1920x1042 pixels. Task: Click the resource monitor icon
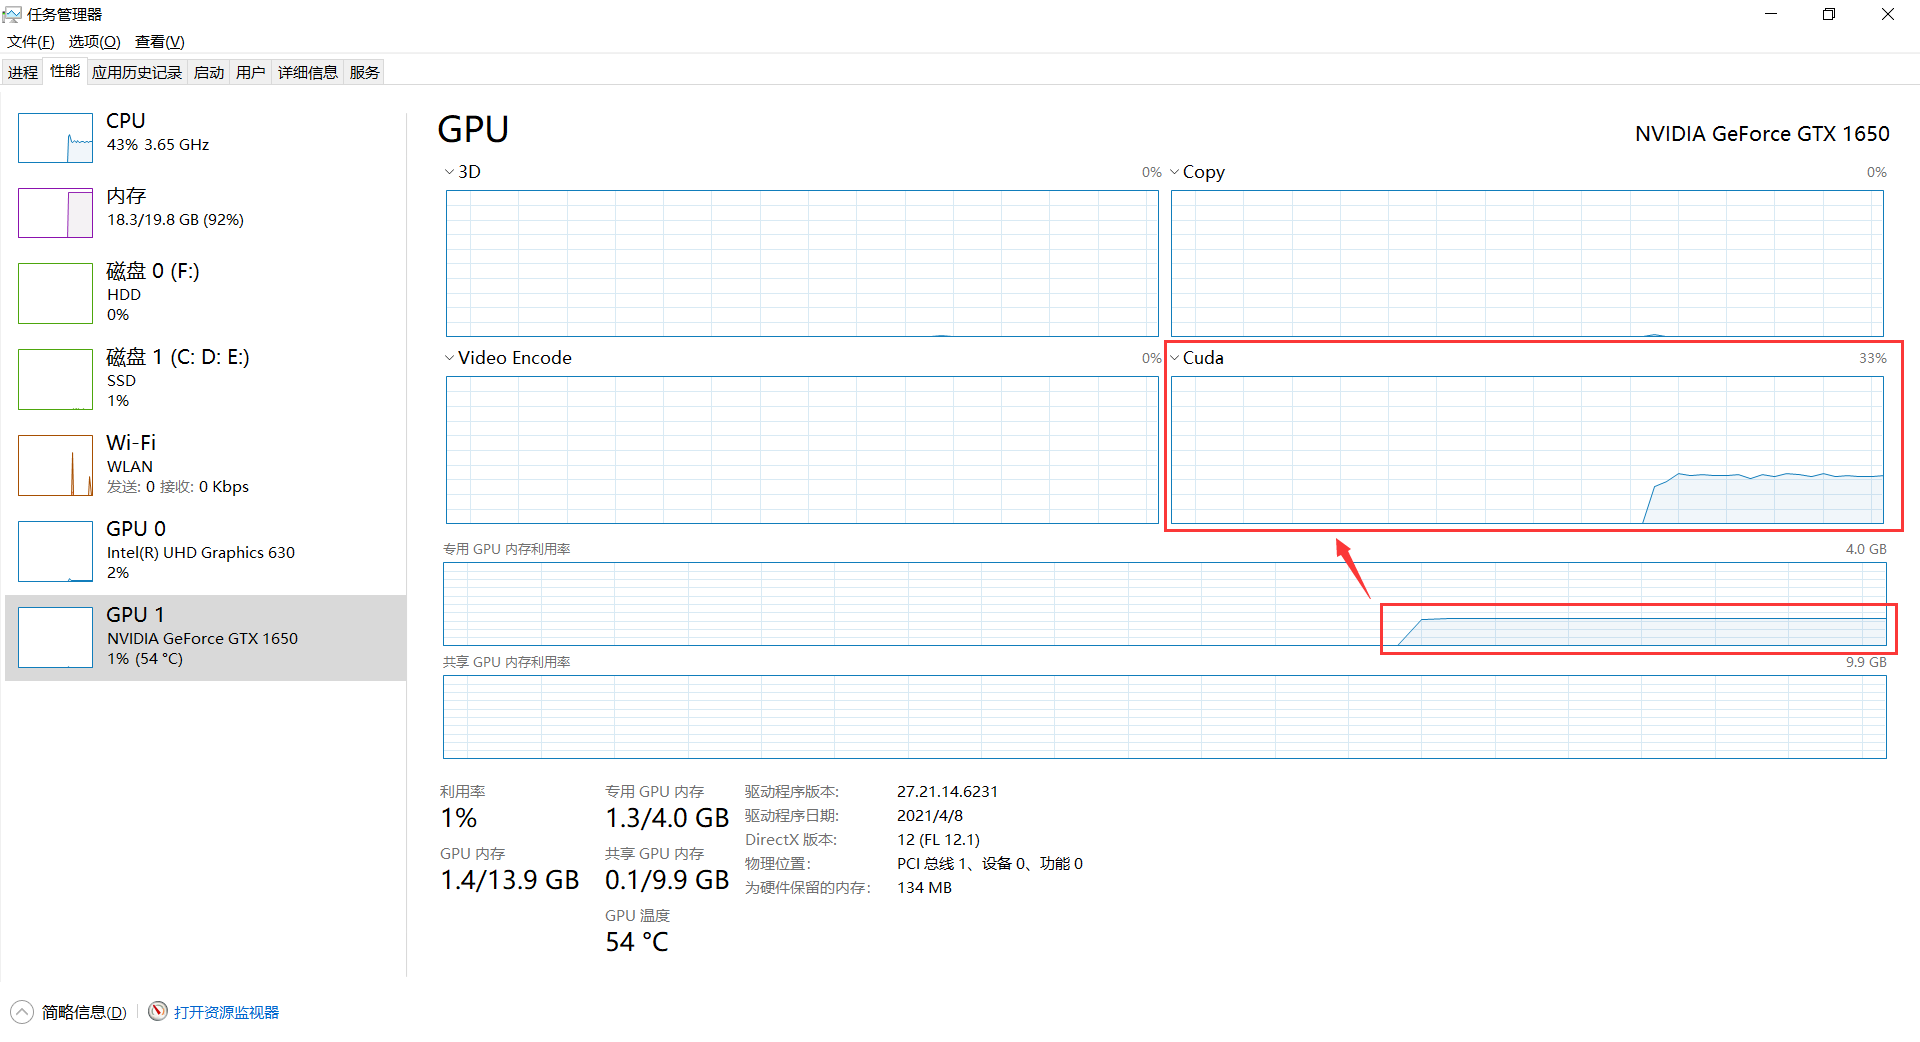(158, 1011)
